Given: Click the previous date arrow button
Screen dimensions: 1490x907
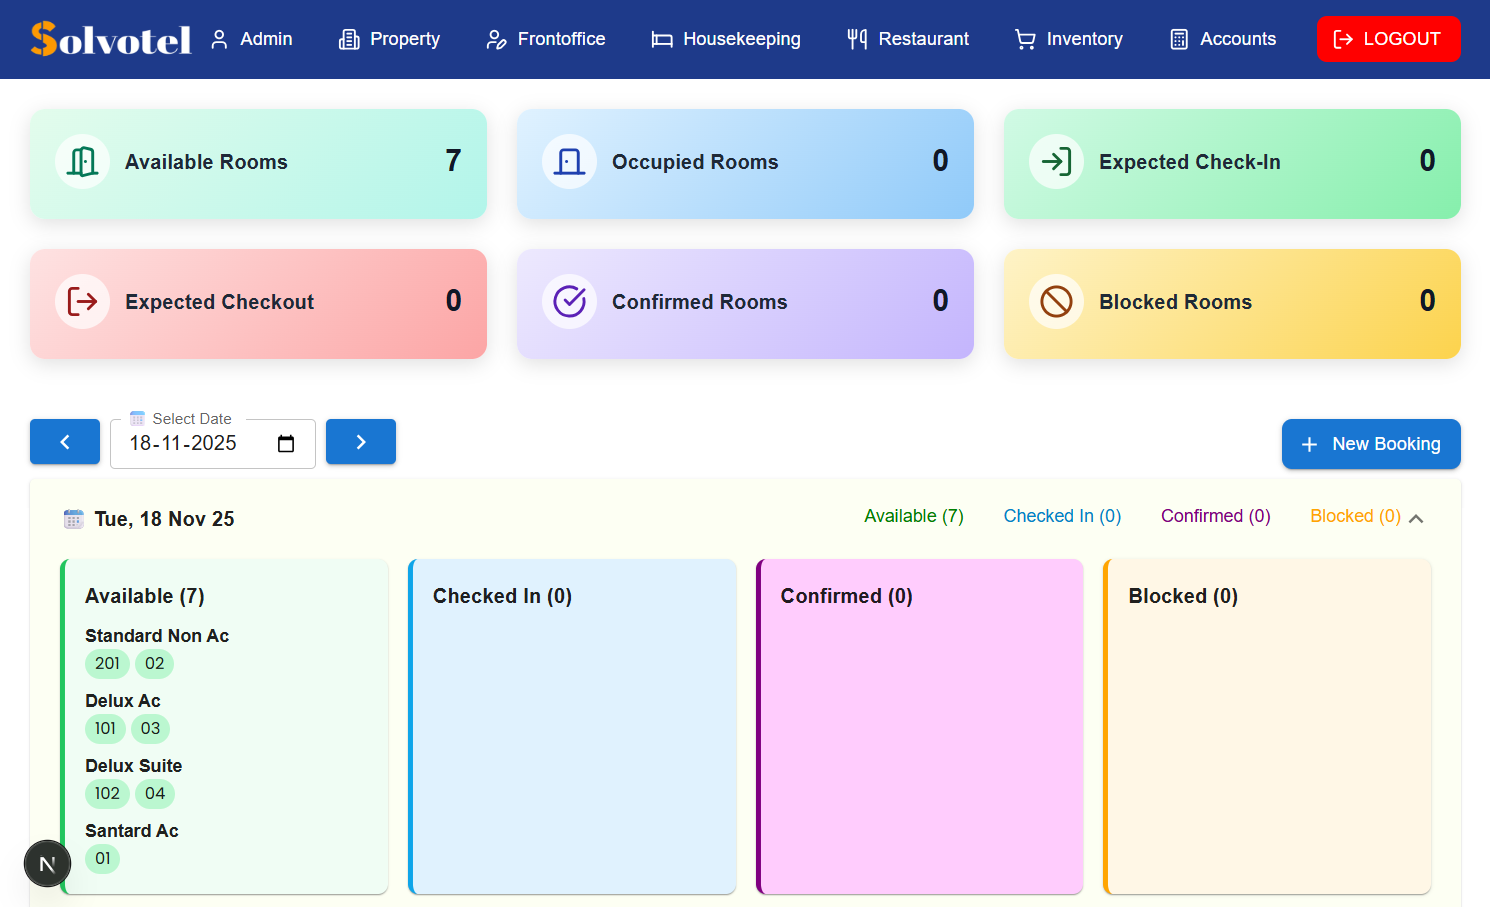Looking at the screenshot, I should pyautogui.click(x=65, y=441).
